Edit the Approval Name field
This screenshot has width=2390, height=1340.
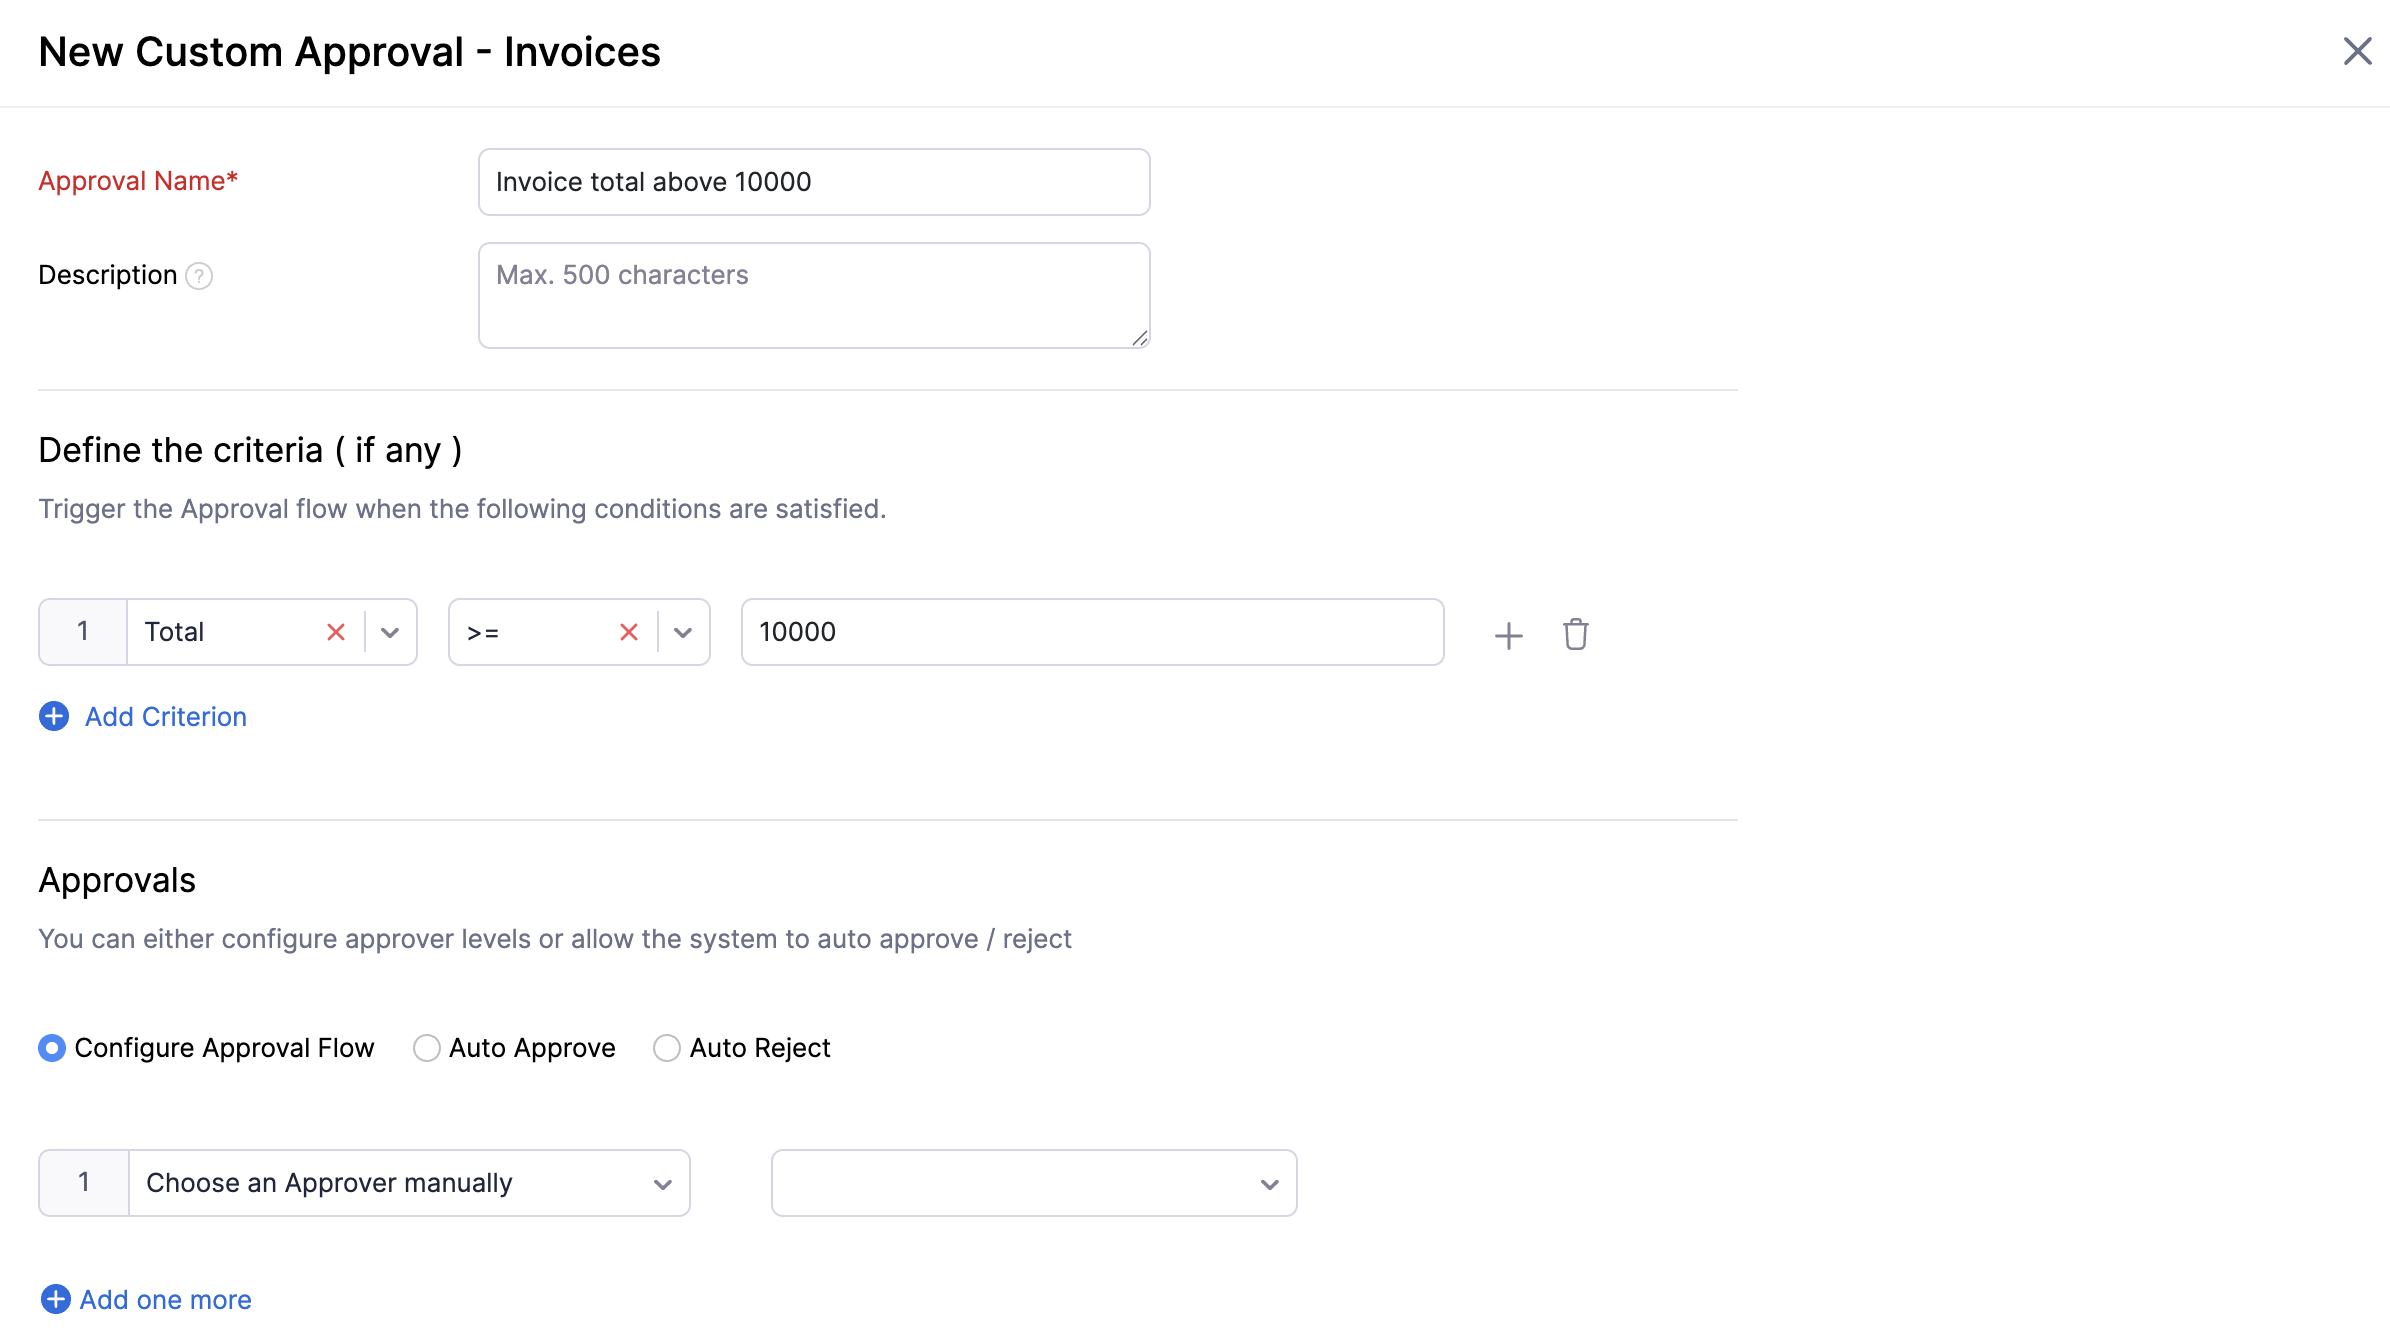point(812,181)
